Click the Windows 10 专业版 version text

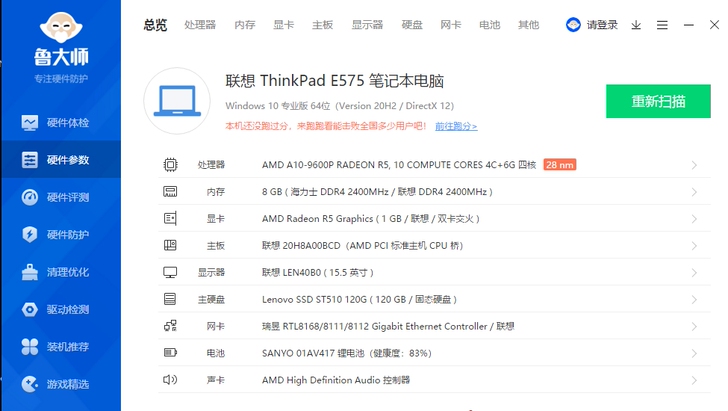click(x=339, y=106)
